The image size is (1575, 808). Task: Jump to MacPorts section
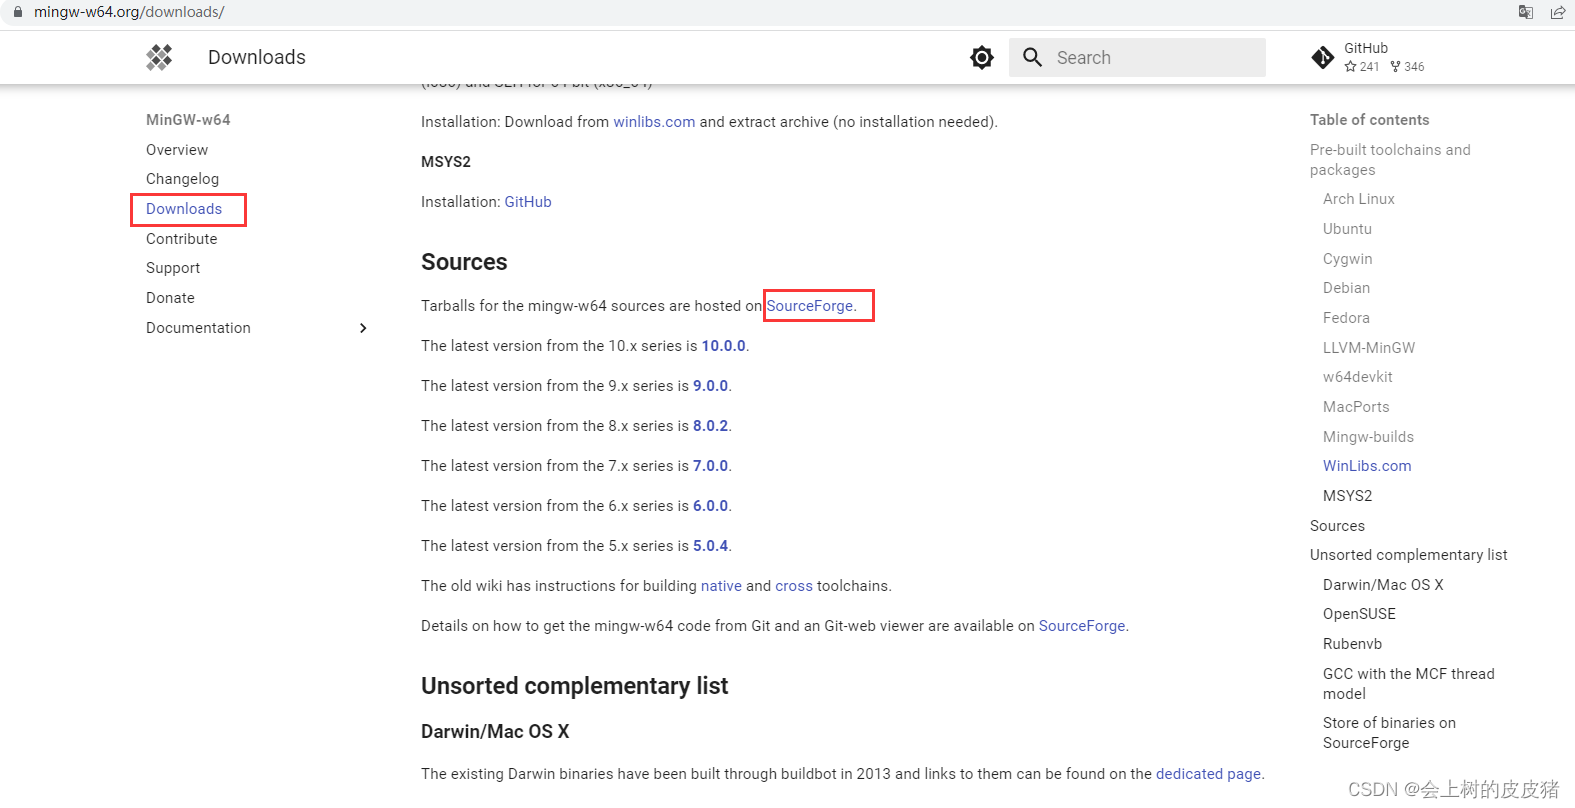click(x=1356, y=407)
